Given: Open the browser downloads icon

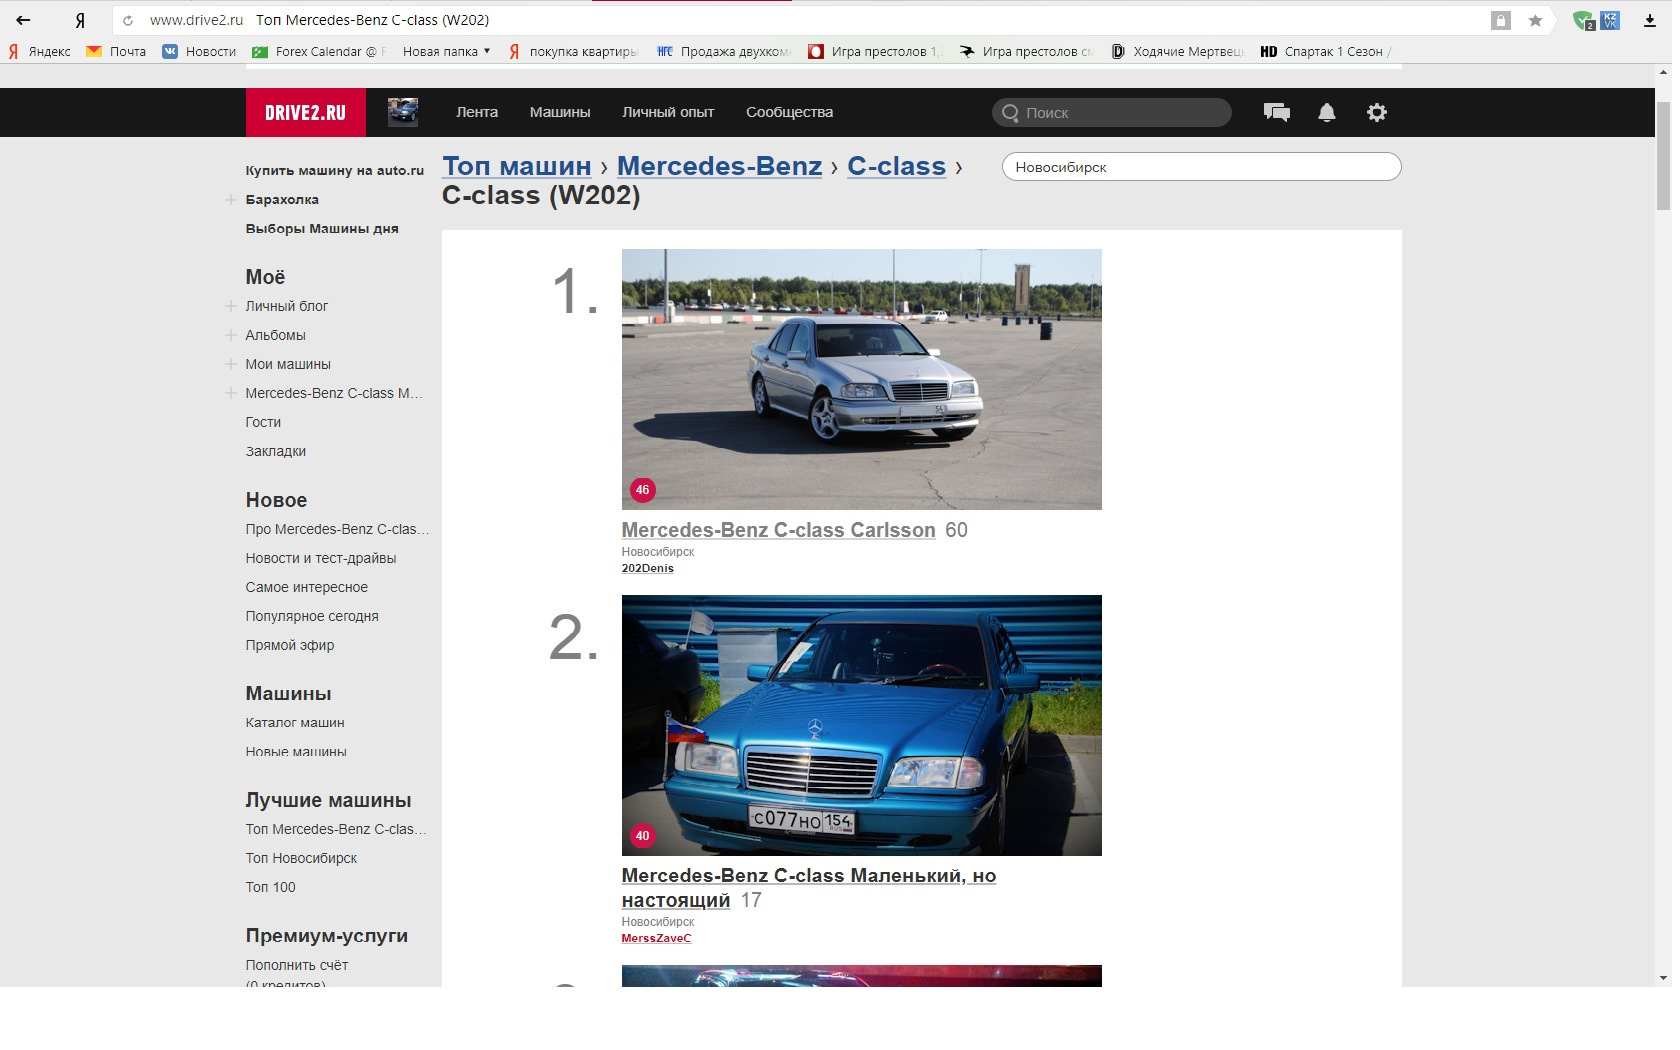Looking at the screenshot, I should point(1650,20).
